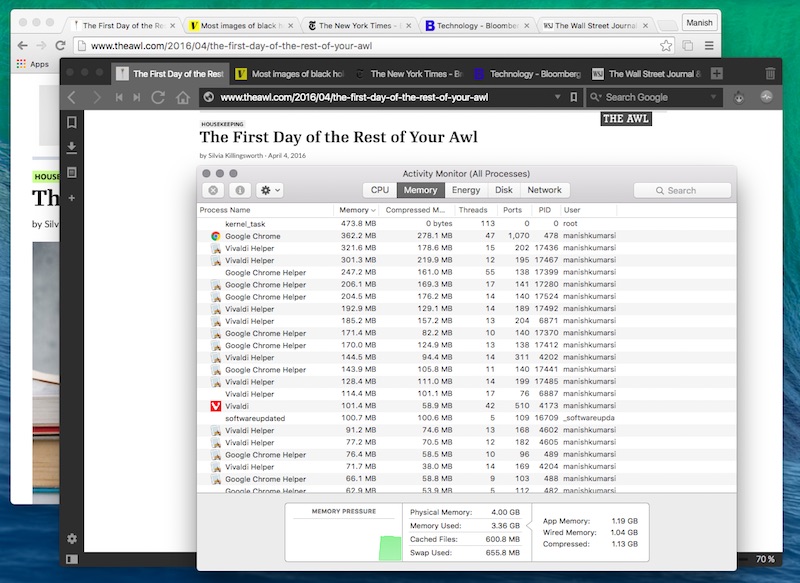
Task: Open search engine dropdown in Vivaldi search field
Action: tap(713, 97)
